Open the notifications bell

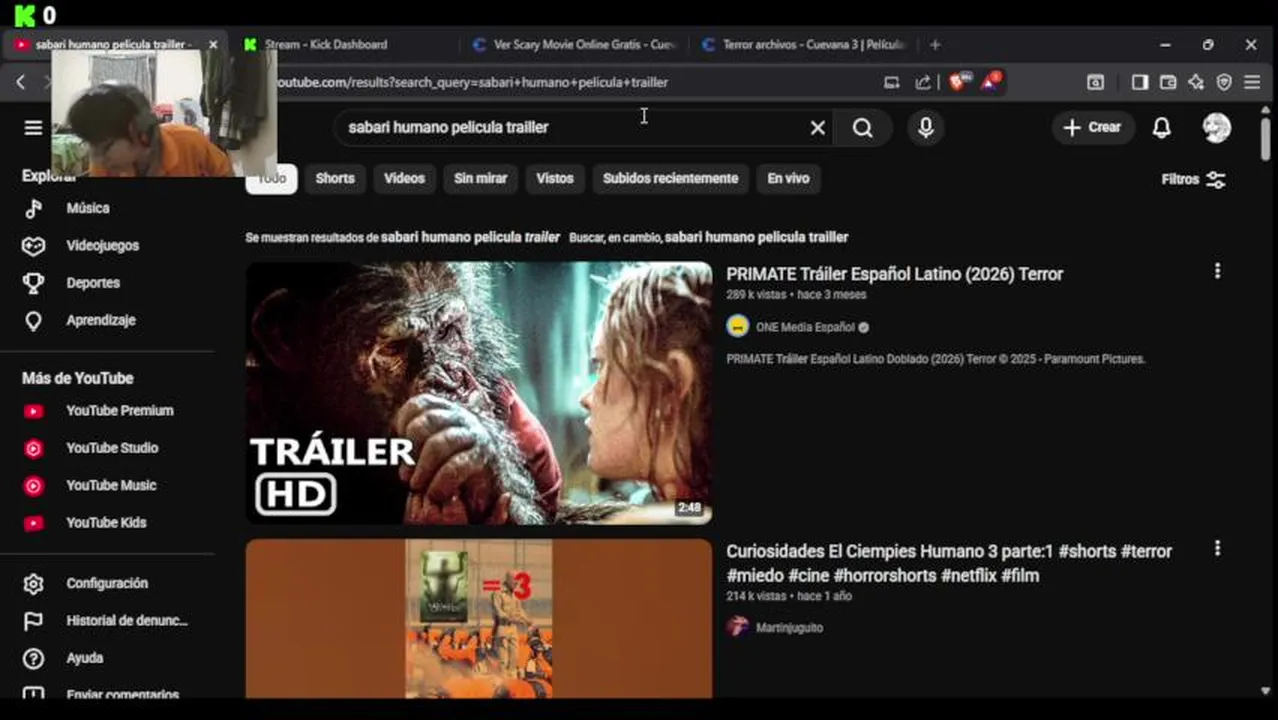point(1161,127)
